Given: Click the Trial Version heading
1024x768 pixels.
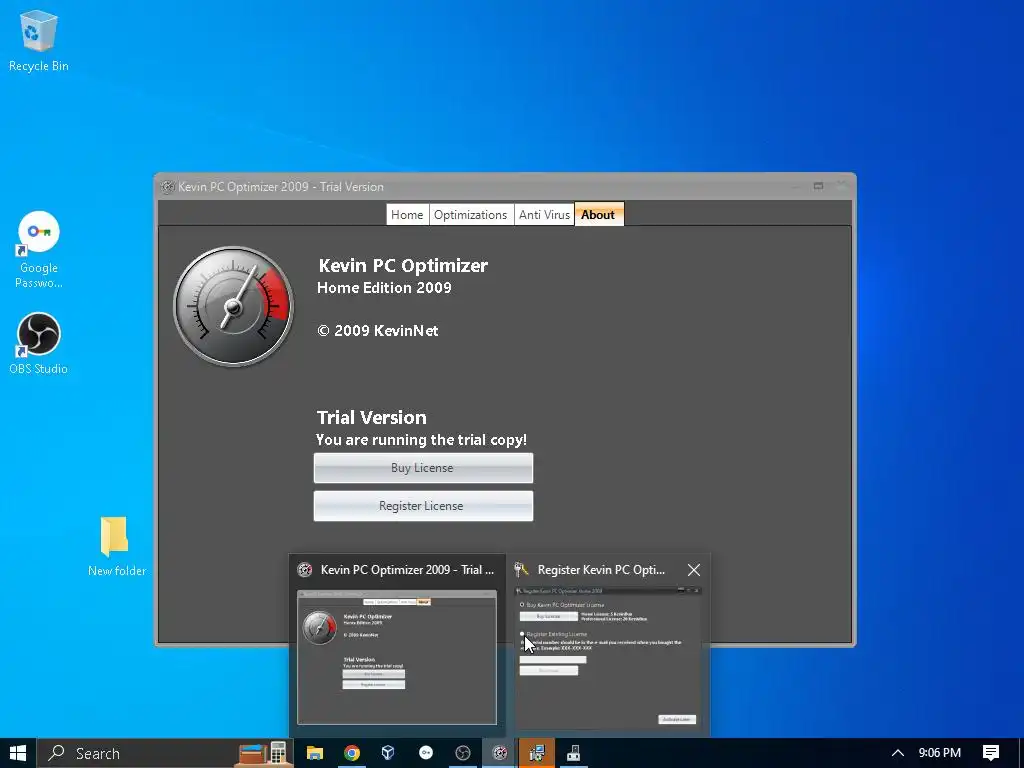Looking at the screenshot, I should click(x=372, y=418).
